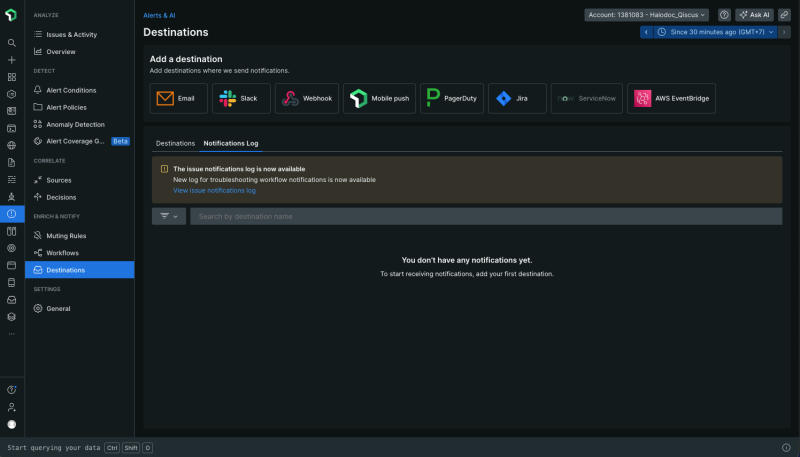This screenshot has width=800, height=457.
Task: Click 'You don't have any notifications yet.' text
Action: (467, 260)
